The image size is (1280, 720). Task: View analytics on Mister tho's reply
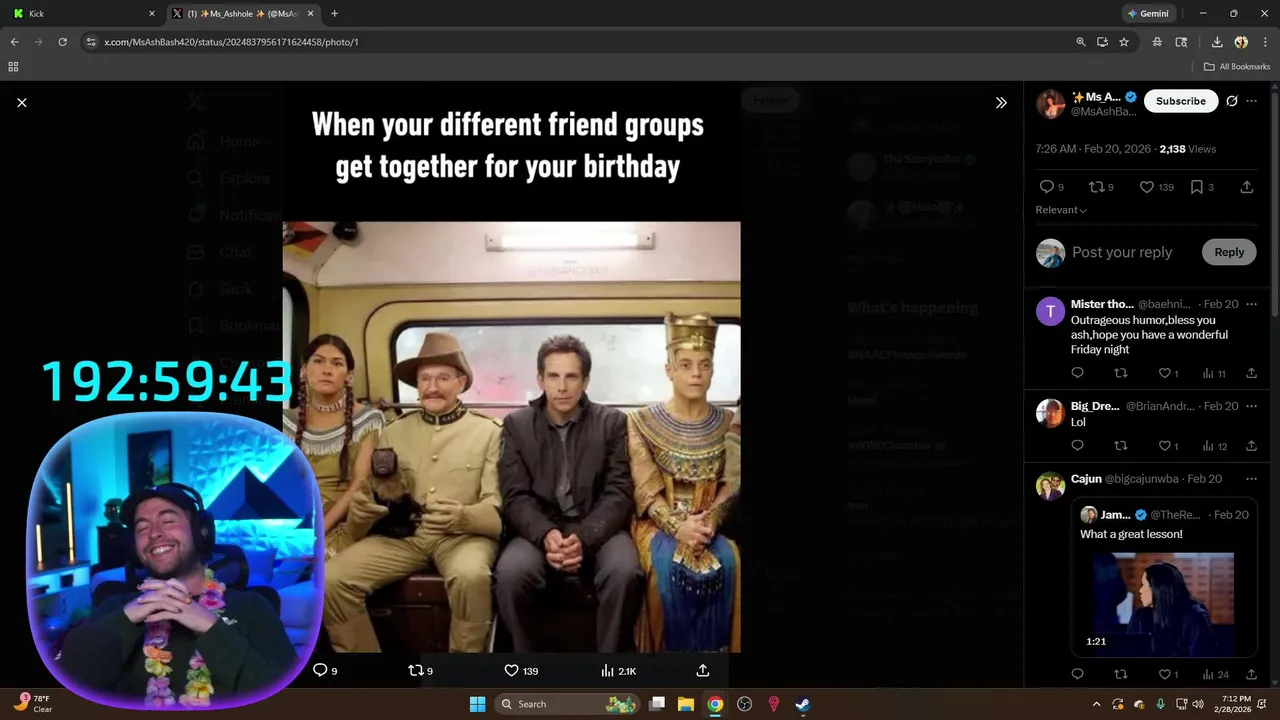(1214, 373)
